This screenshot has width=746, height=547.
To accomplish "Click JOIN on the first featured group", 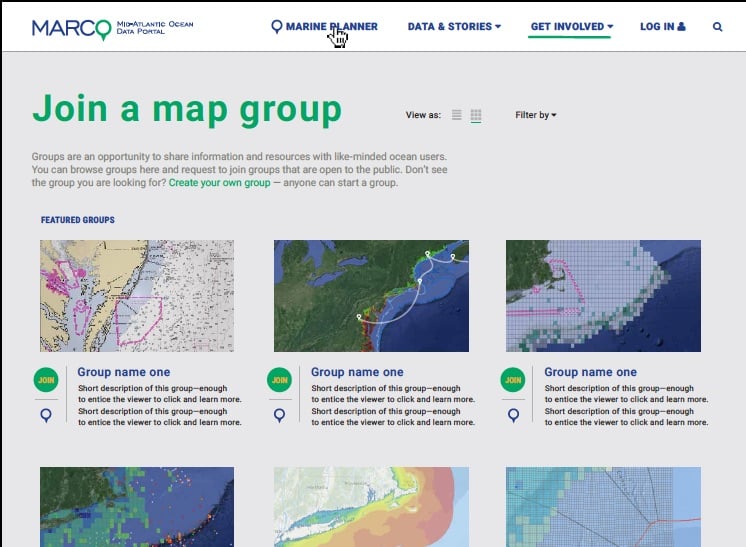I will click(46, 380).
